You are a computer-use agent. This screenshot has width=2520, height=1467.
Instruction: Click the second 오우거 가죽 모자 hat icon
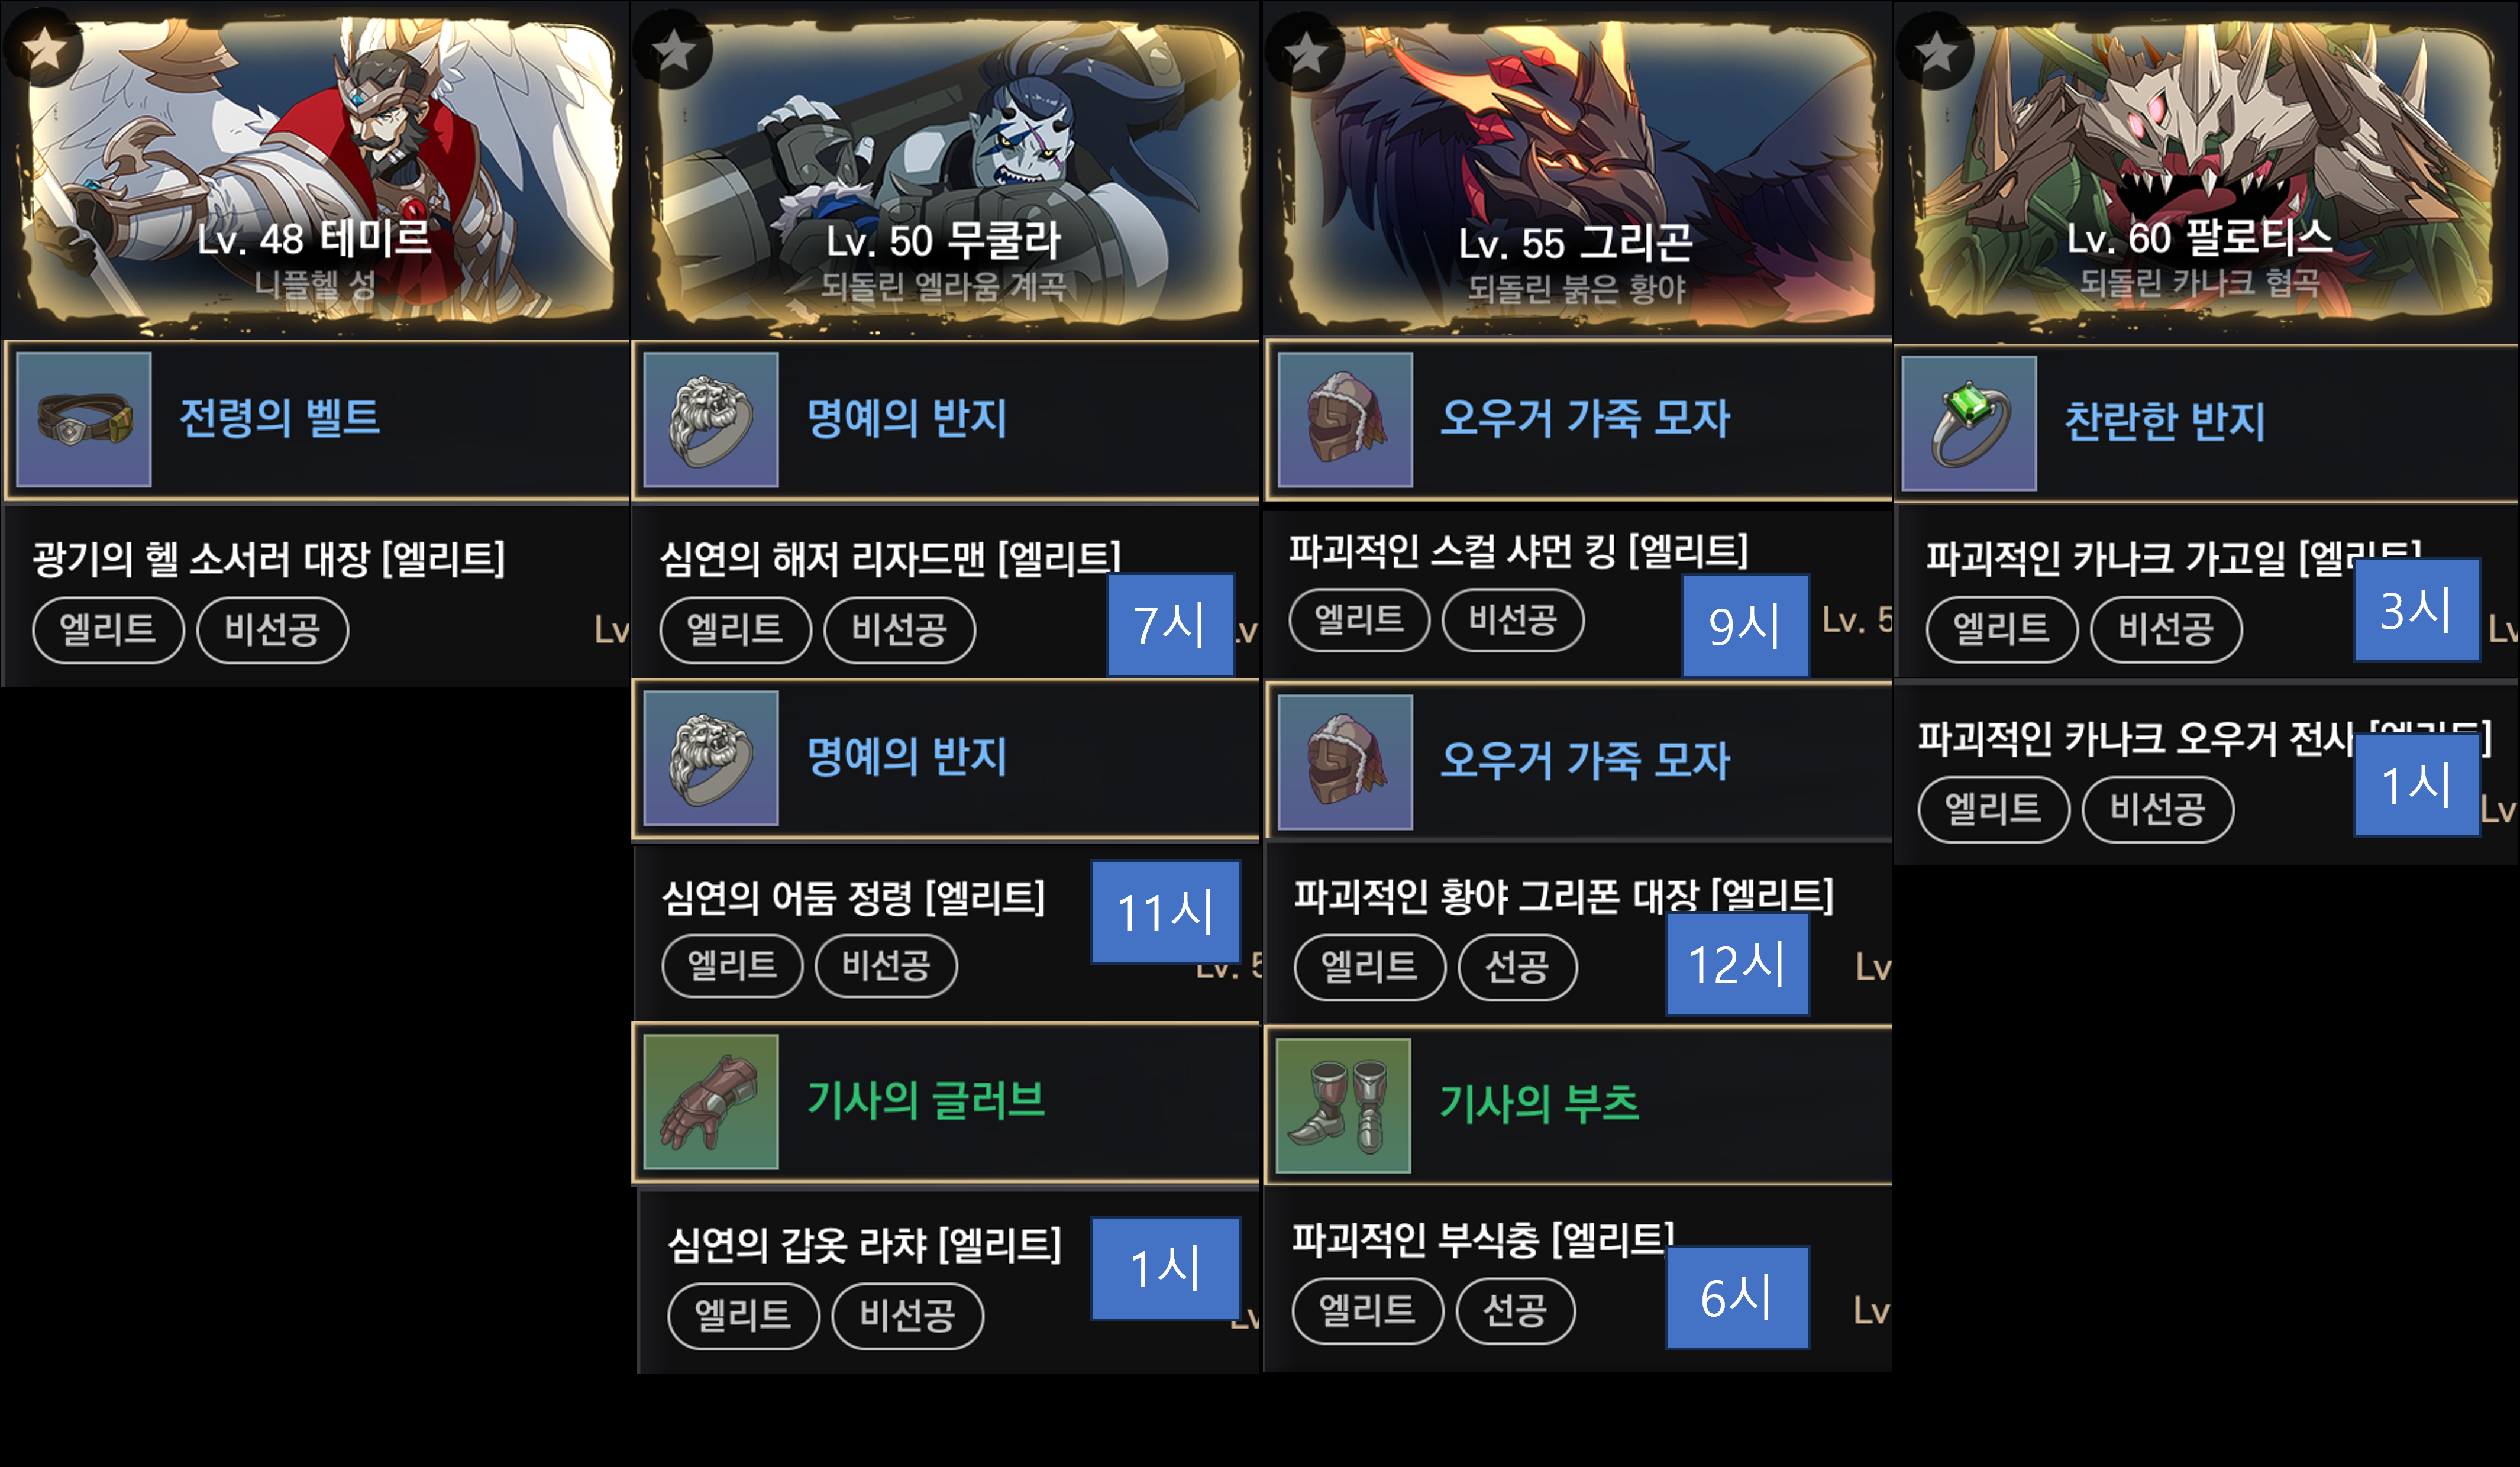tap(1345, 762)
